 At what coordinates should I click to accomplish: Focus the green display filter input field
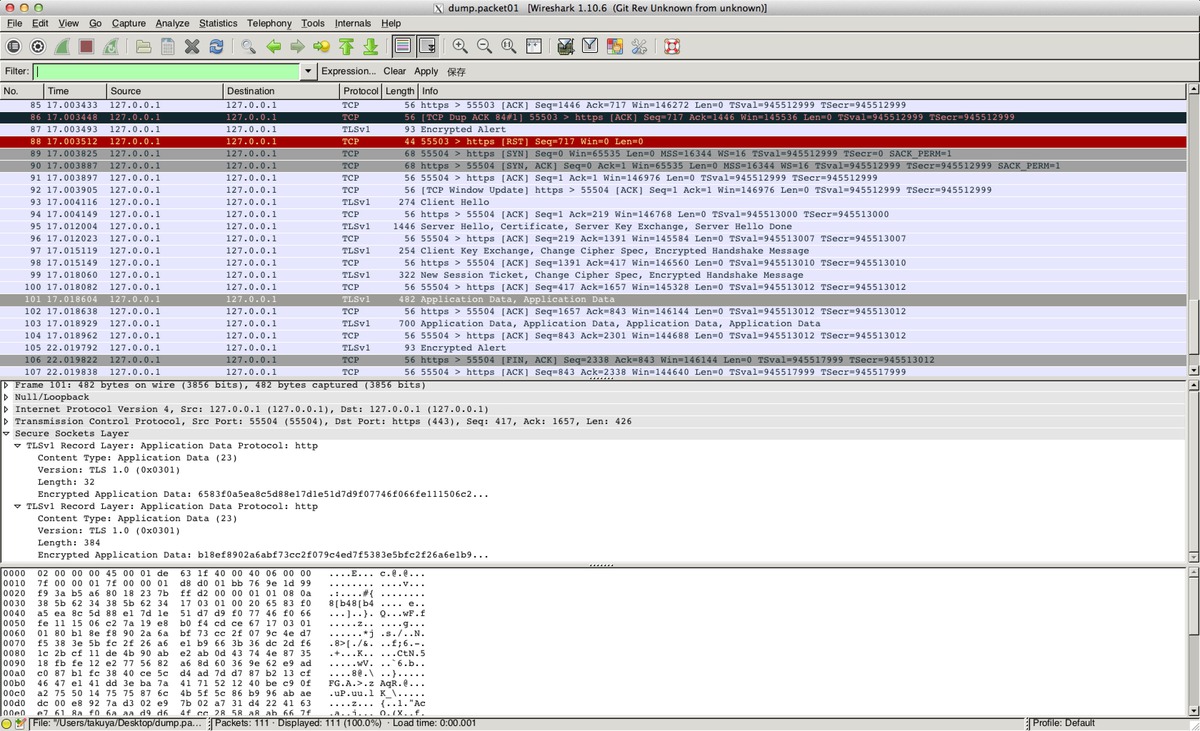coord(167,71)
